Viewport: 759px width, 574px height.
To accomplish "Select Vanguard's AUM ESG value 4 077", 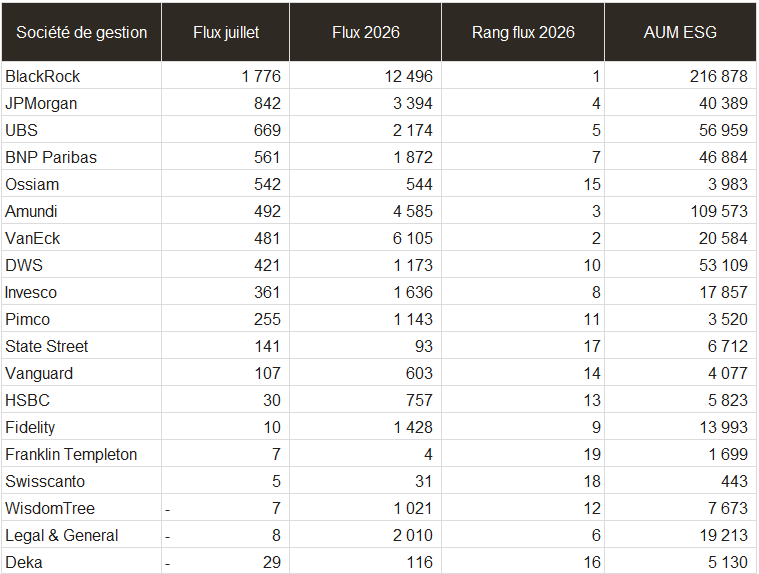I will point(728,374).
